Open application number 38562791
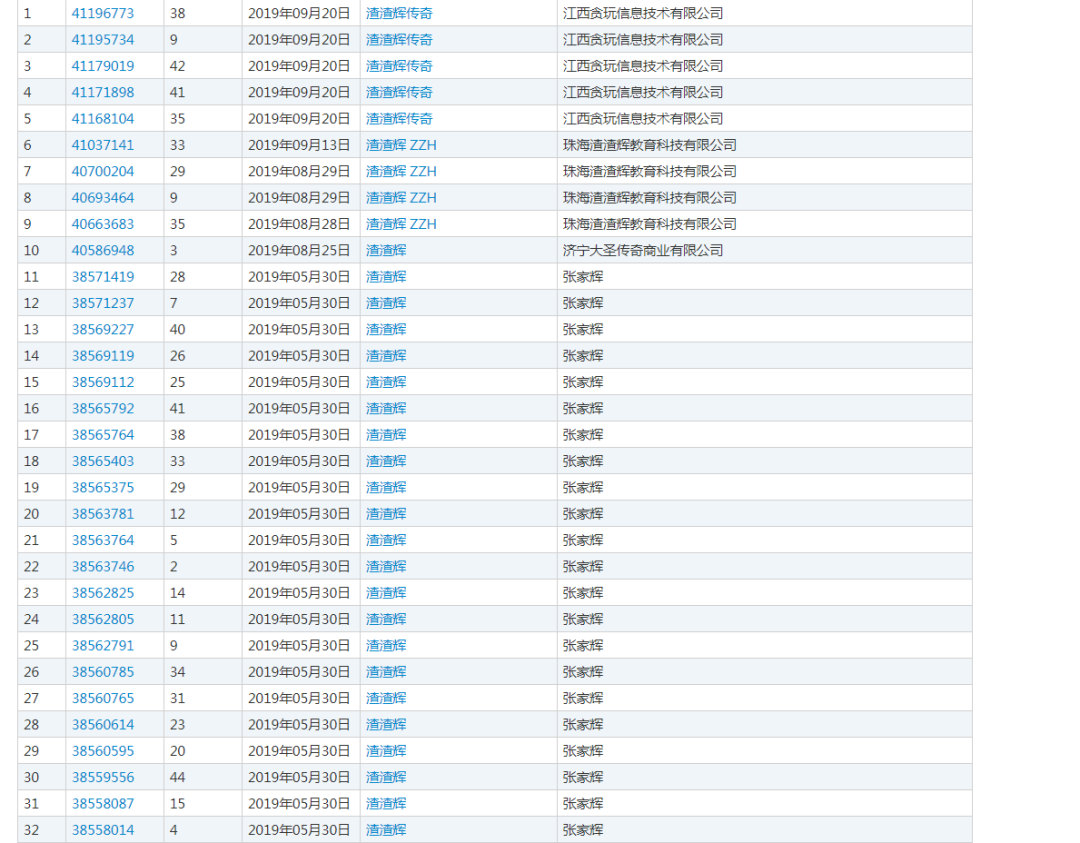Image resolution: width=1080 pixels, height=843 pixels. [x=103, y=645]
